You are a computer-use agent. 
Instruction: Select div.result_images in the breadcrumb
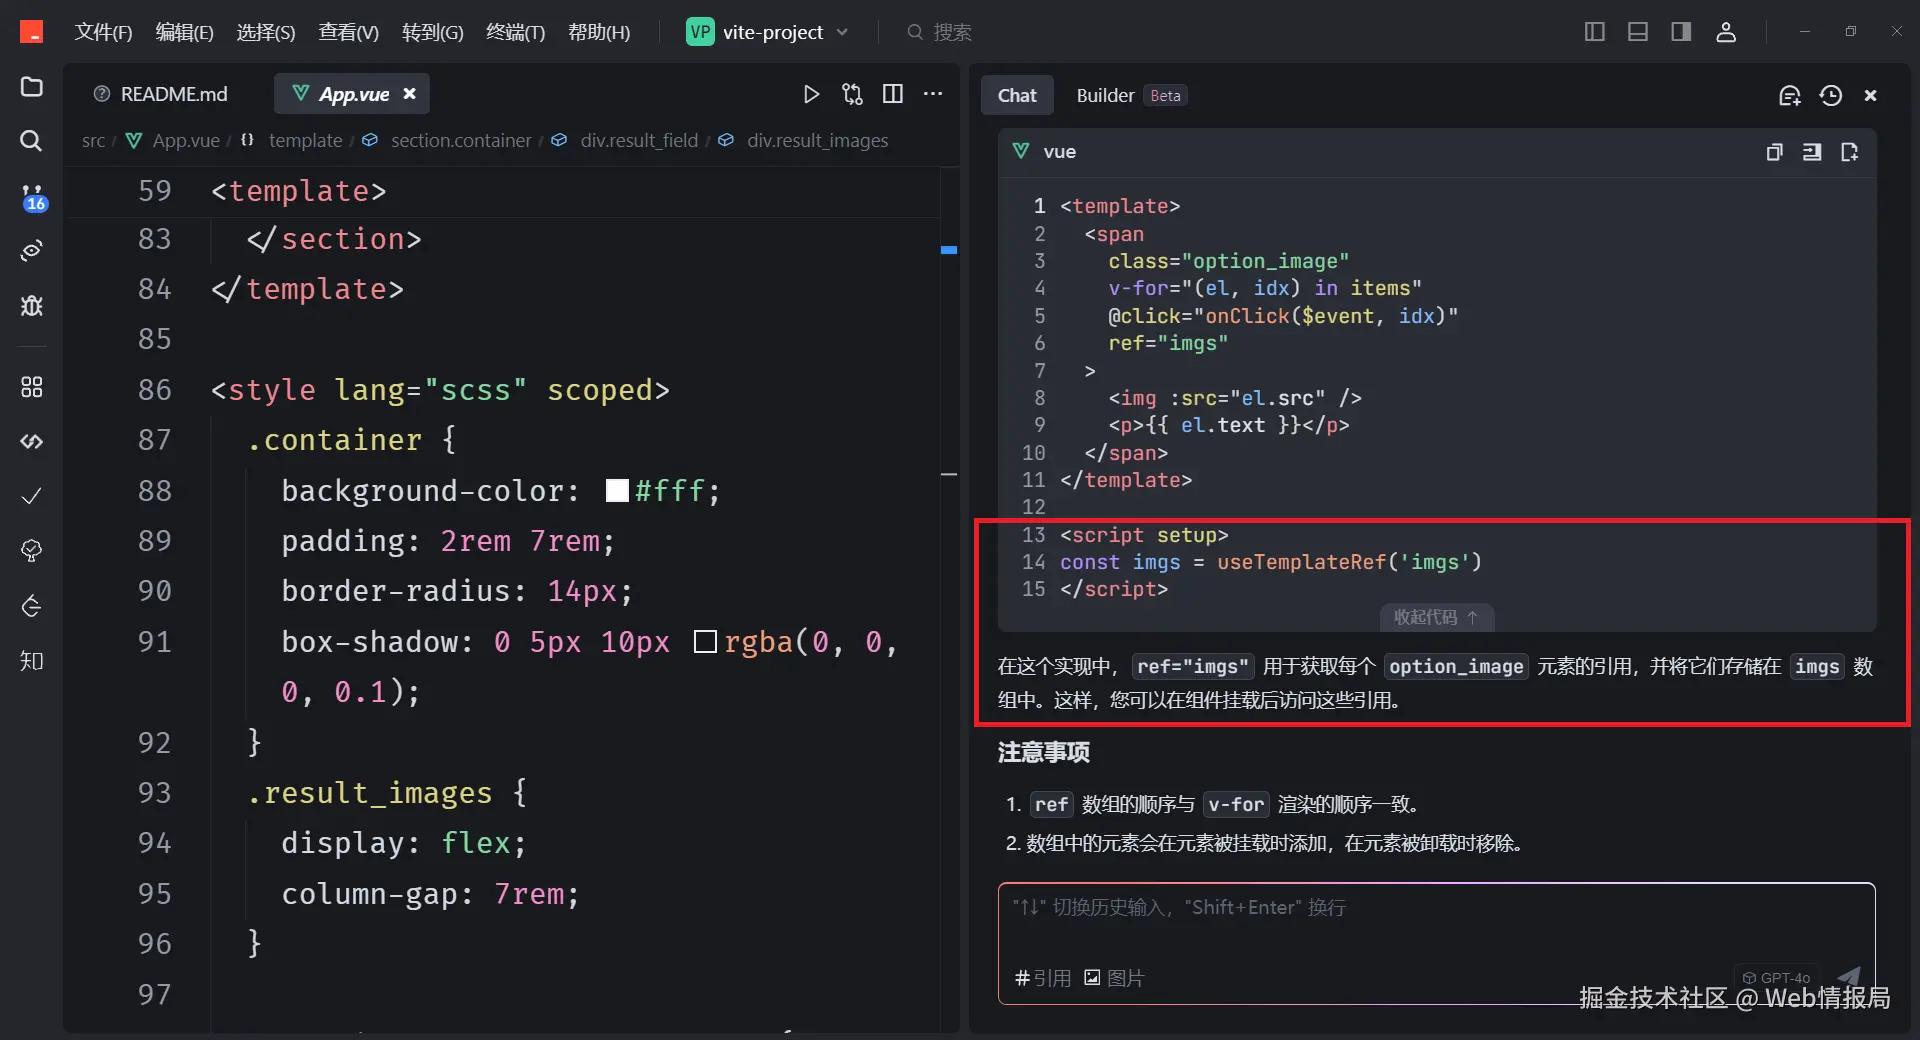click(x=817, y=141)
